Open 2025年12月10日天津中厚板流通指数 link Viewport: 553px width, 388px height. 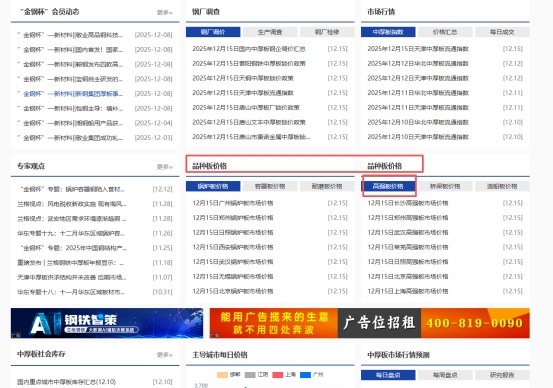418,137
